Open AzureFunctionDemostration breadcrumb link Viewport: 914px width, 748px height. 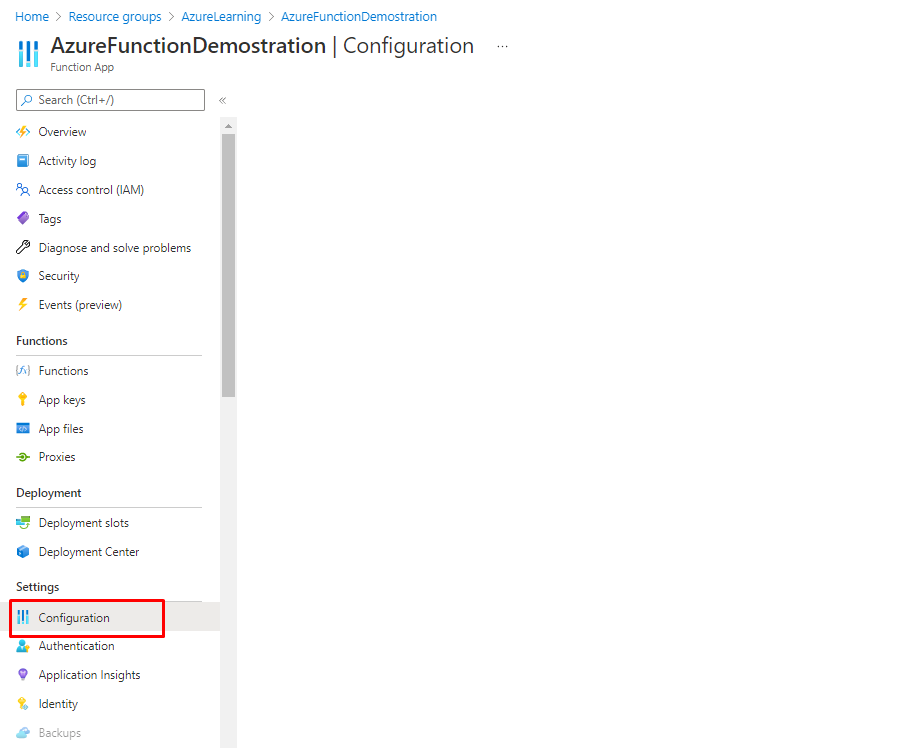[358, 16]
